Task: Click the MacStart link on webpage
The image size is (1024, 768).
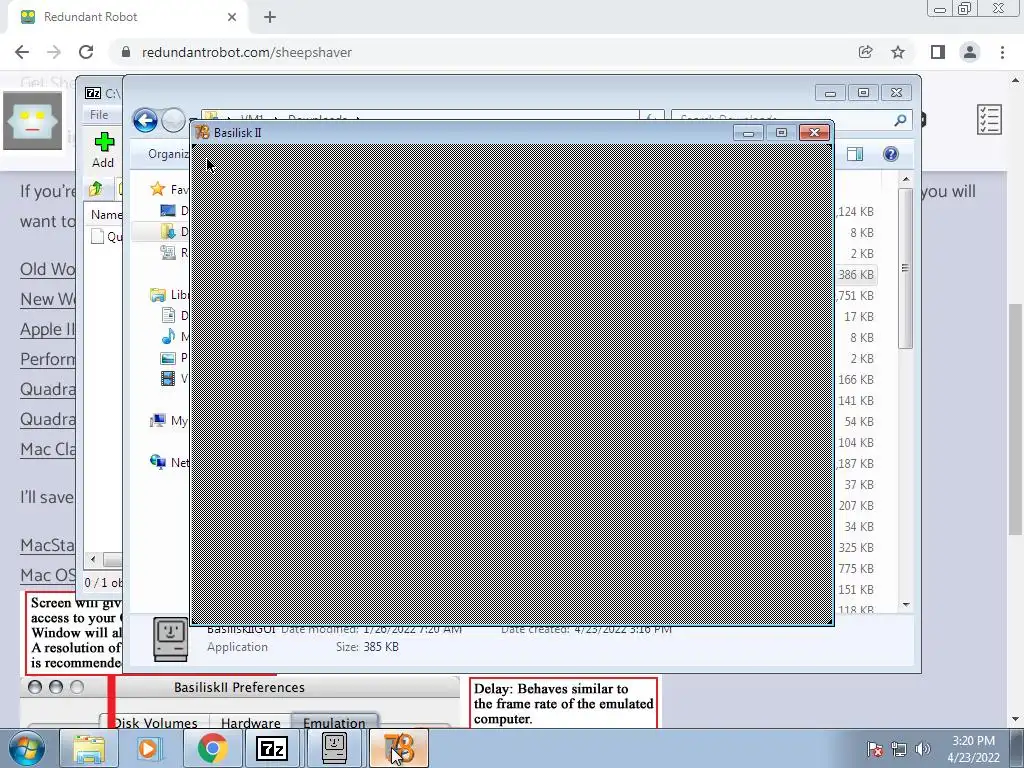Action: (x=47, y=545)
